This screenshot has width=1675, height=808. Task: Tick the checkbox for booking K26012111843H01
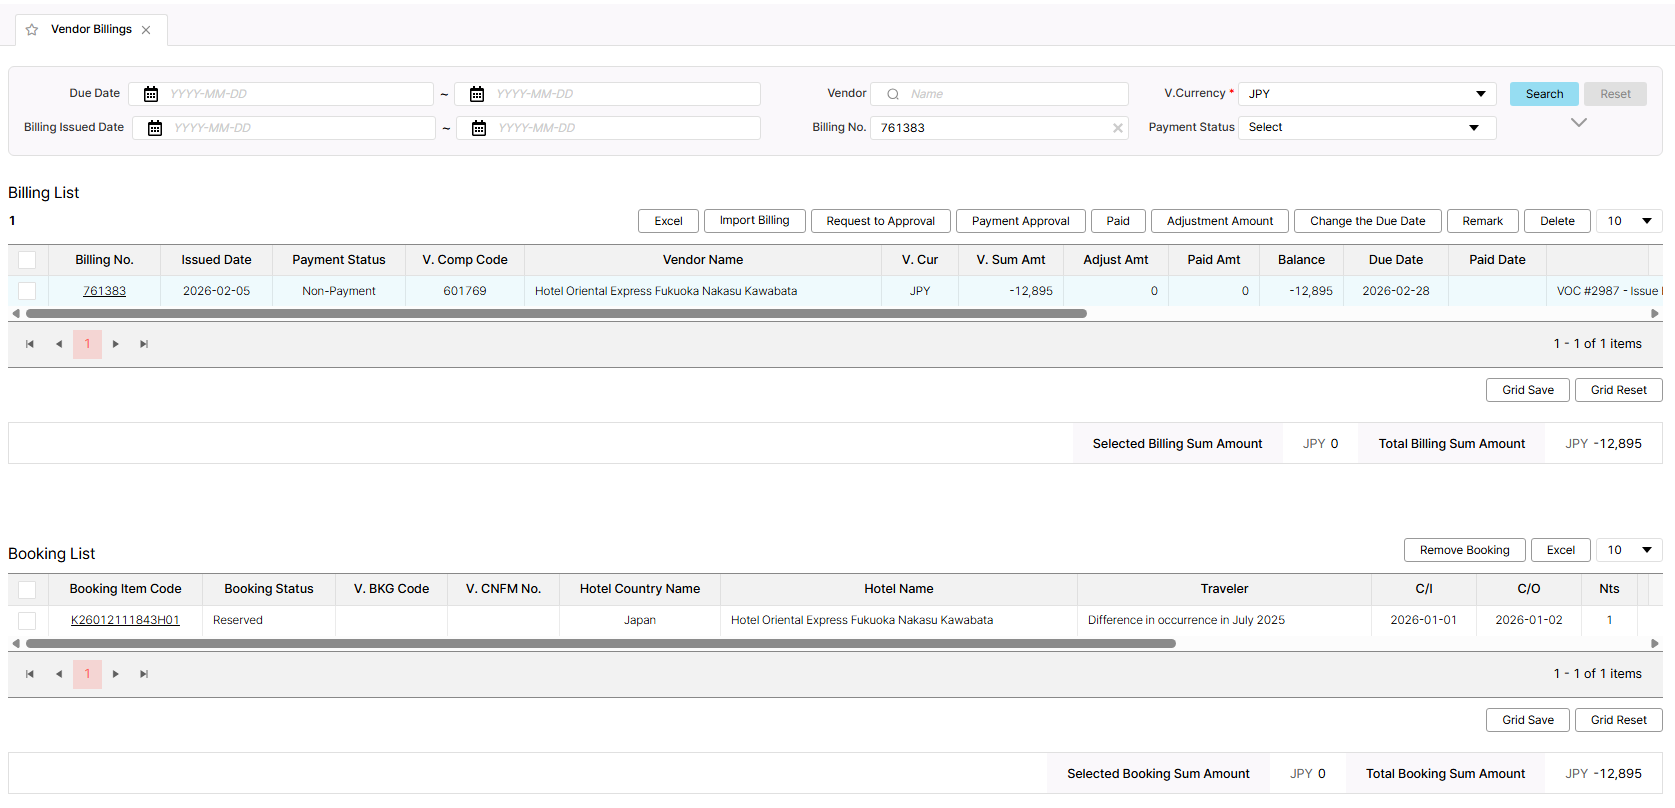click(x=27, y=621)
